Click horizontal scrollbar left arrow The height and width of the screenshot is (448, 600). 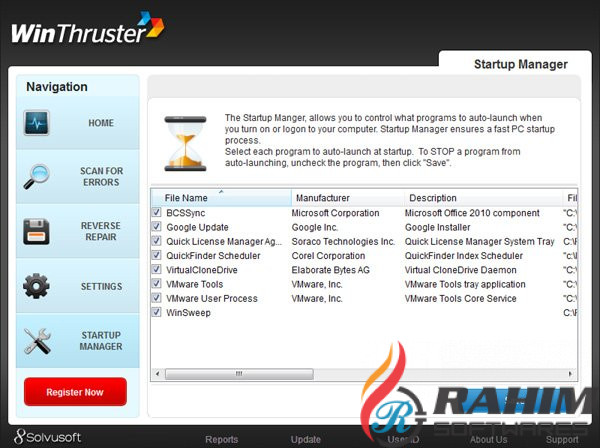pyautogui.click(x=157, y=374)
